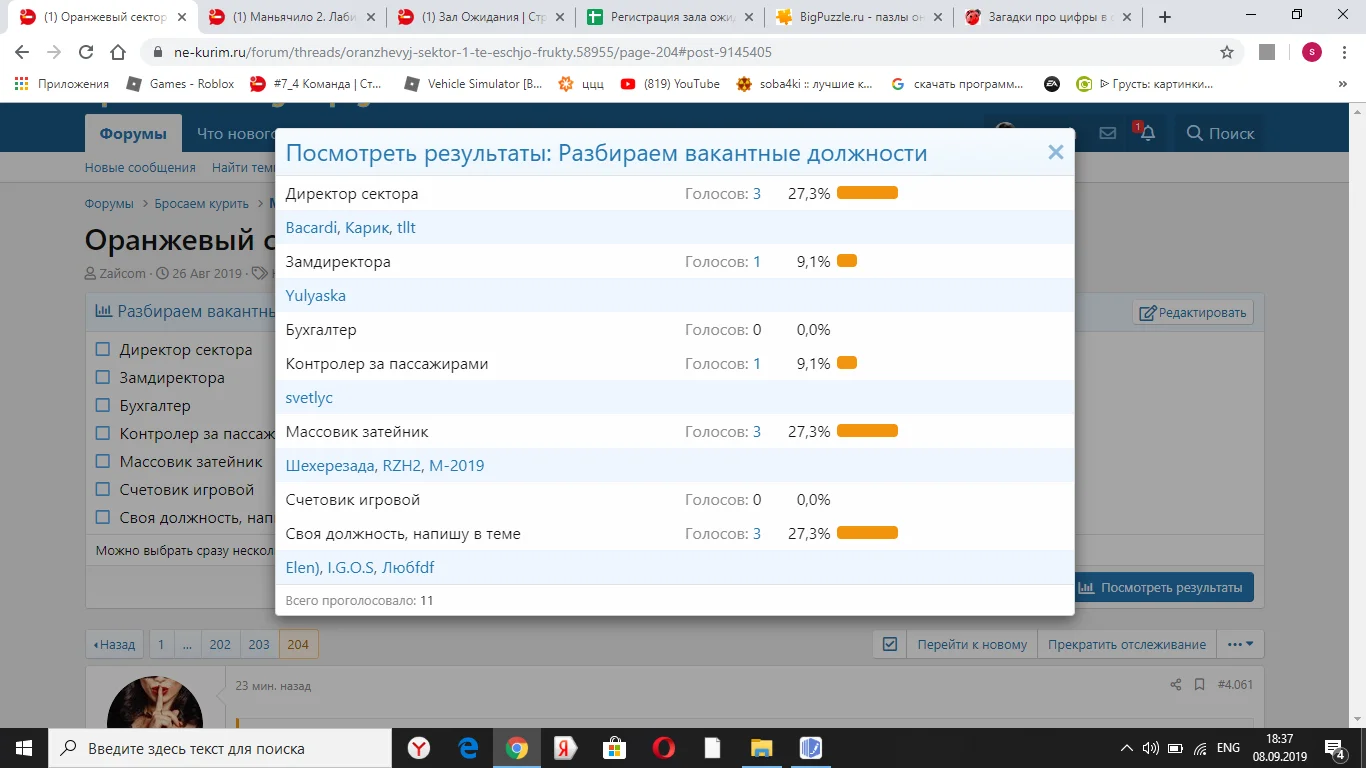Screen dimensions: 1366x768
Task: Check the Директор сектора option
Action: pyautogui.click(x=103, y=349)
